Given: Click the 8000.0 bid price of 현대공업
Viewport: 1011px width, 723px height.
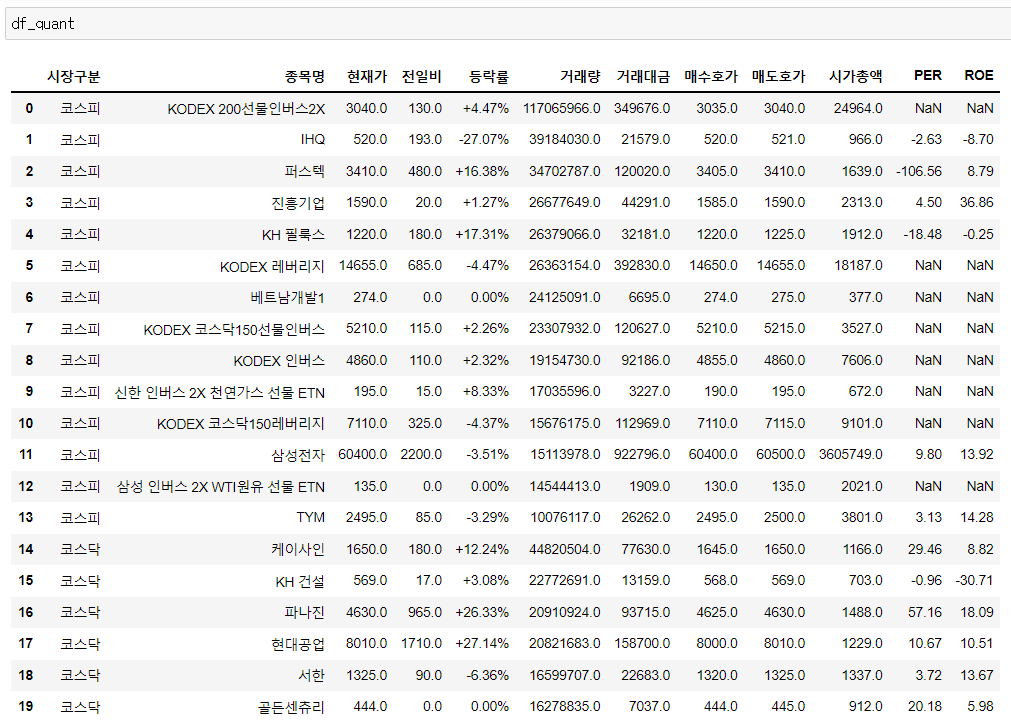Looking at the screenshot, I should click(x=717, y=643).
